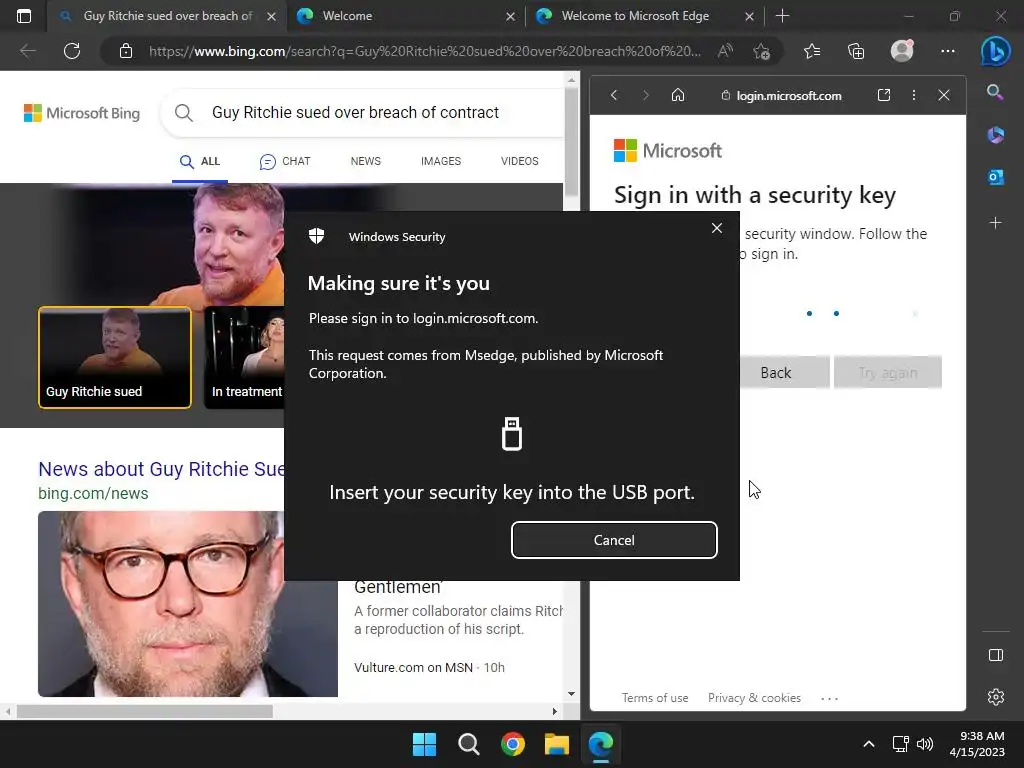Open the Favorites list

pyautogui.click(x=812, y=51)
